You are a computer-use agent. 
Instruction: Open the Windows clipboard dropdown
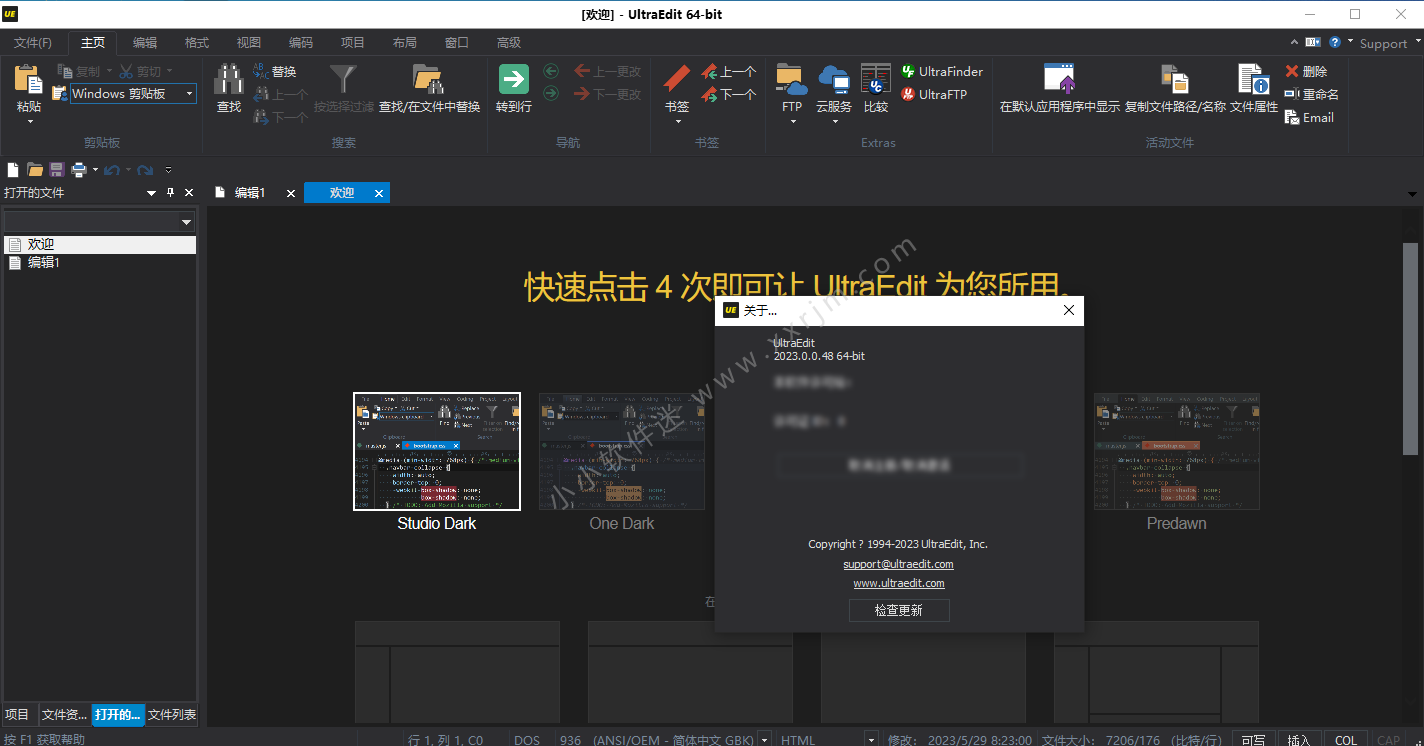coord(189,94)
